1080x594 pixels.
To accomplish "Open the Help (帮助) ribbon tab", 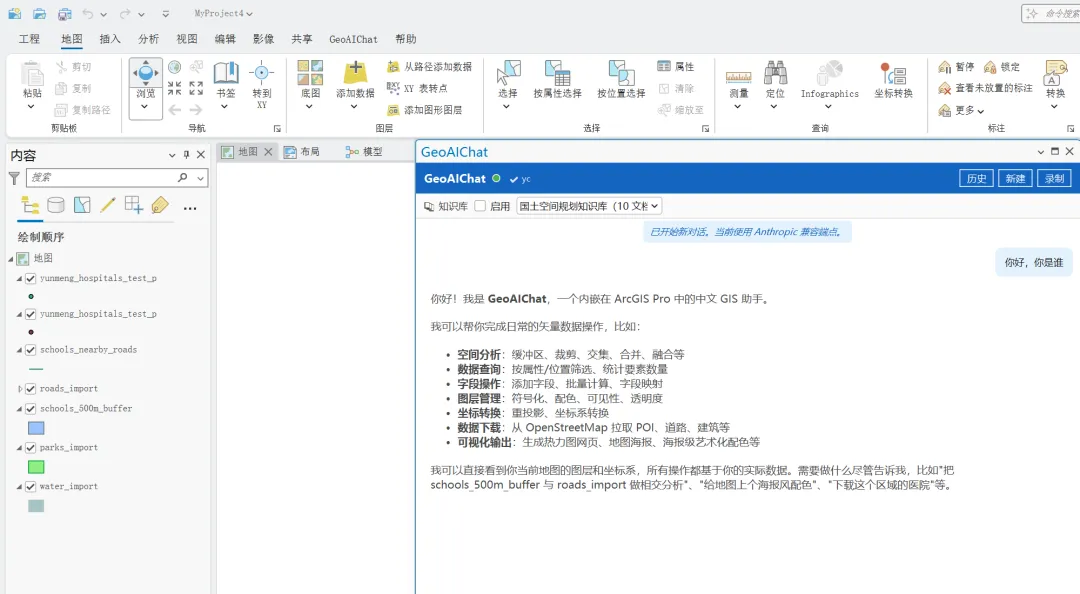I will (x=406, y=39).
